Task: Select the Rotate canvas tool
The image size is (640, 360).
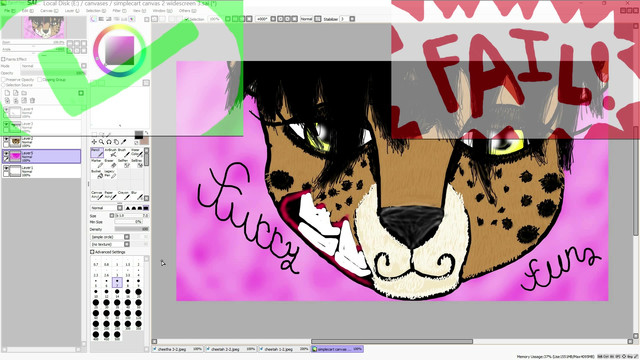Action: 109,142
